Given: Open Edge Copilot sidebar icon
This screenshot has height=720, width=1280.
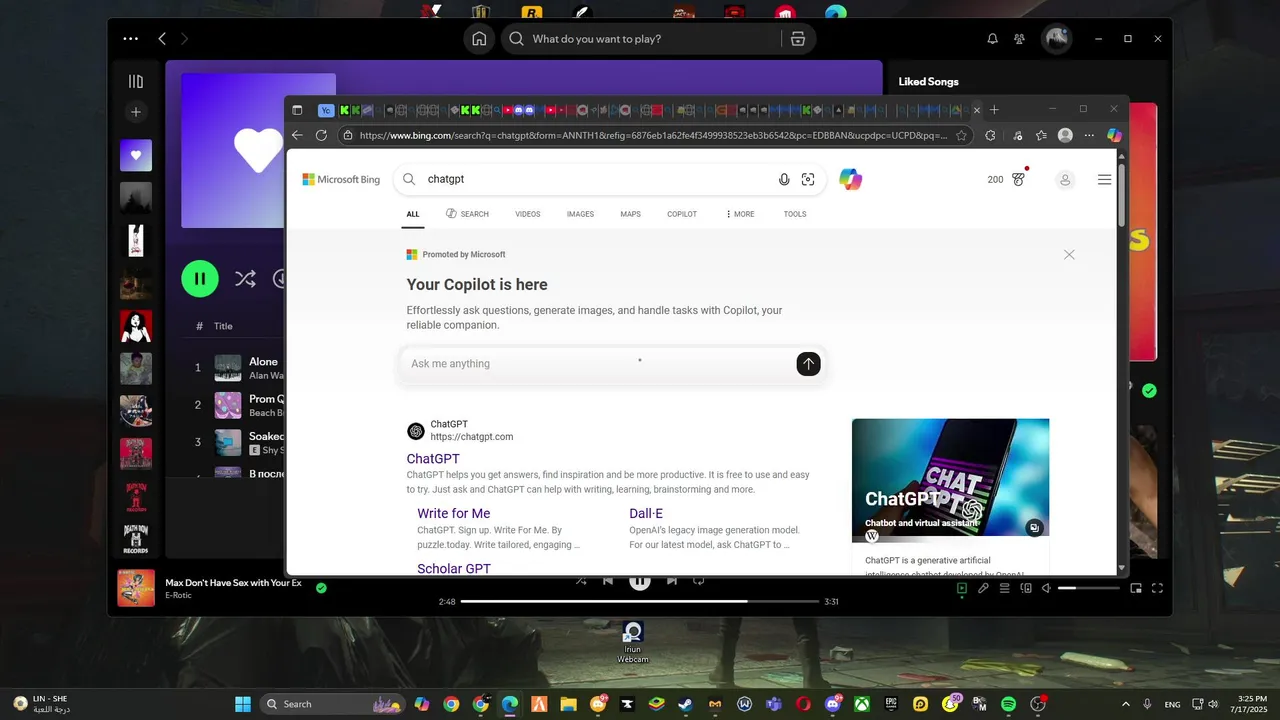Looking at the screenshot, I should point(1114,135).
